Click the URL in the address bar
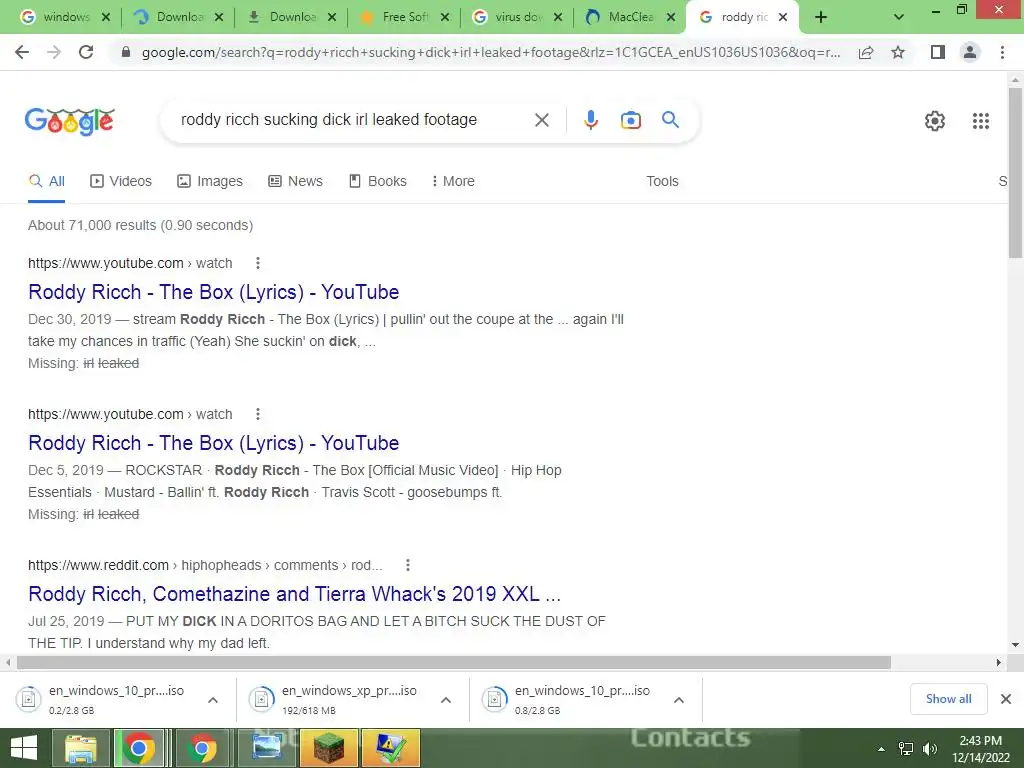Image resolution: width=1024 pixels, height=768 pixels. pos(491,52)
